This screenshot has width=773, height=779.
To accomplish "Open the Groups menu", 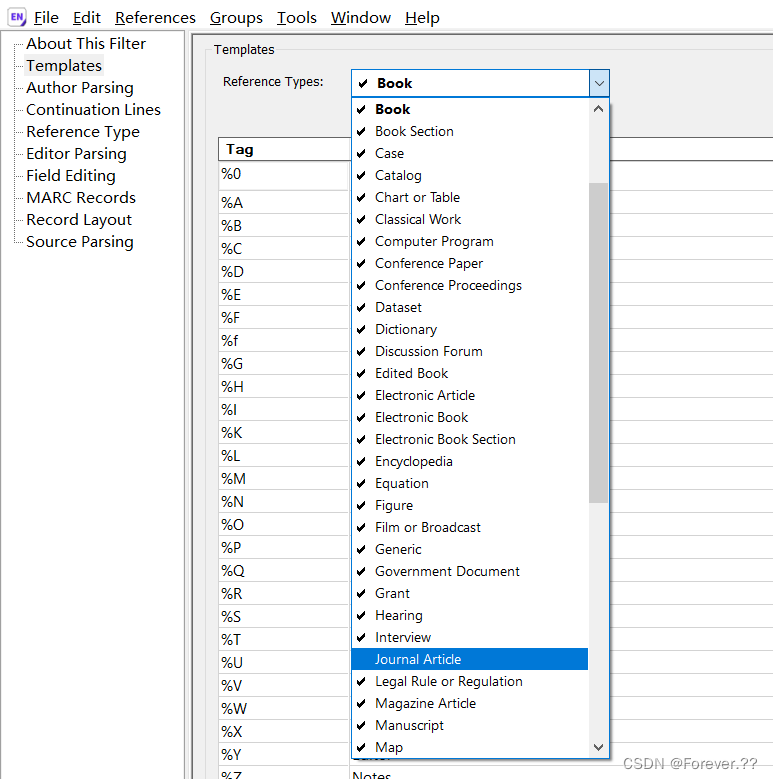I will (x=236, y=18).
